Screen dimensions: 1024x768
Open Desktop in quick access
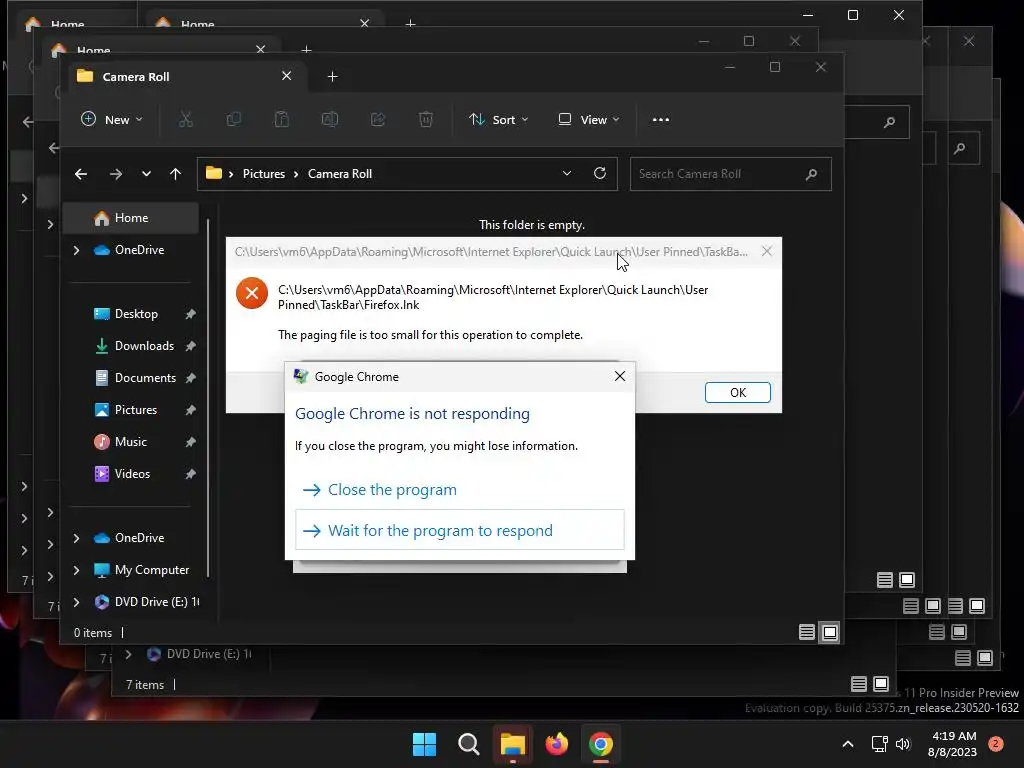[136, 314]
